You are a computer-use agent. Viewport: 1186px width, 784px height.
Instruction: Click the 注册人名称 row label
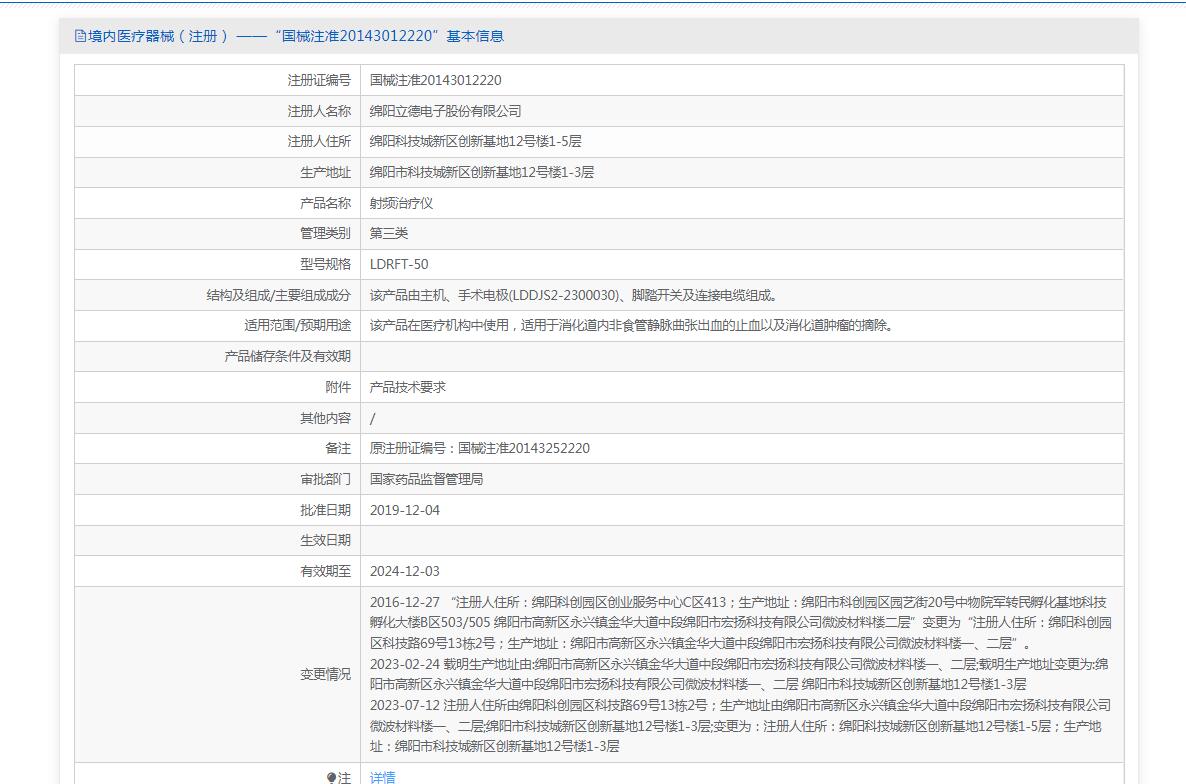click(318, 111)
